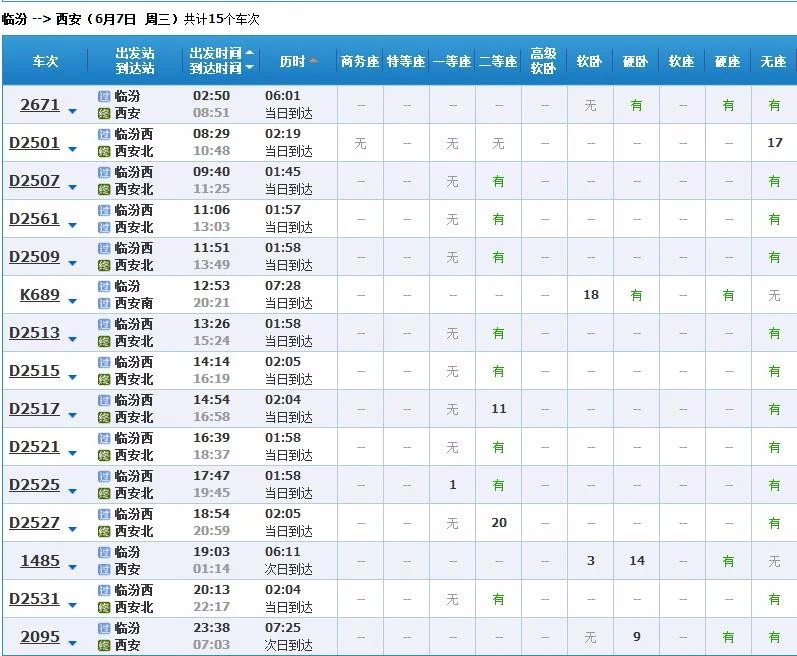Open train number link D2531
The image size is (797, 656).
[x=35, y=598]
